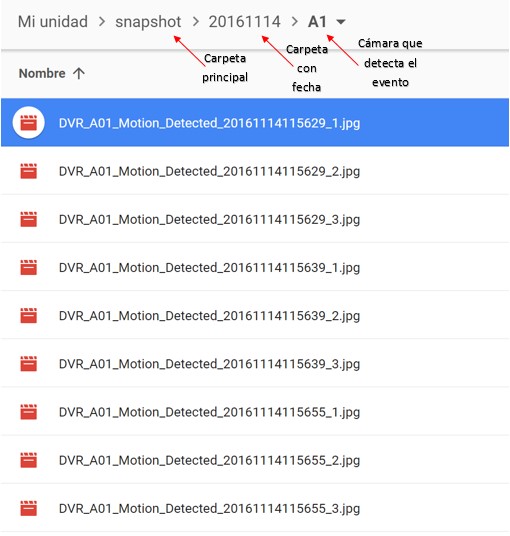Click the red icon beside 20161114115639_2.jpg
Image resolution: width=510 pixels, height=536 pixels.
tap(28, 316)
